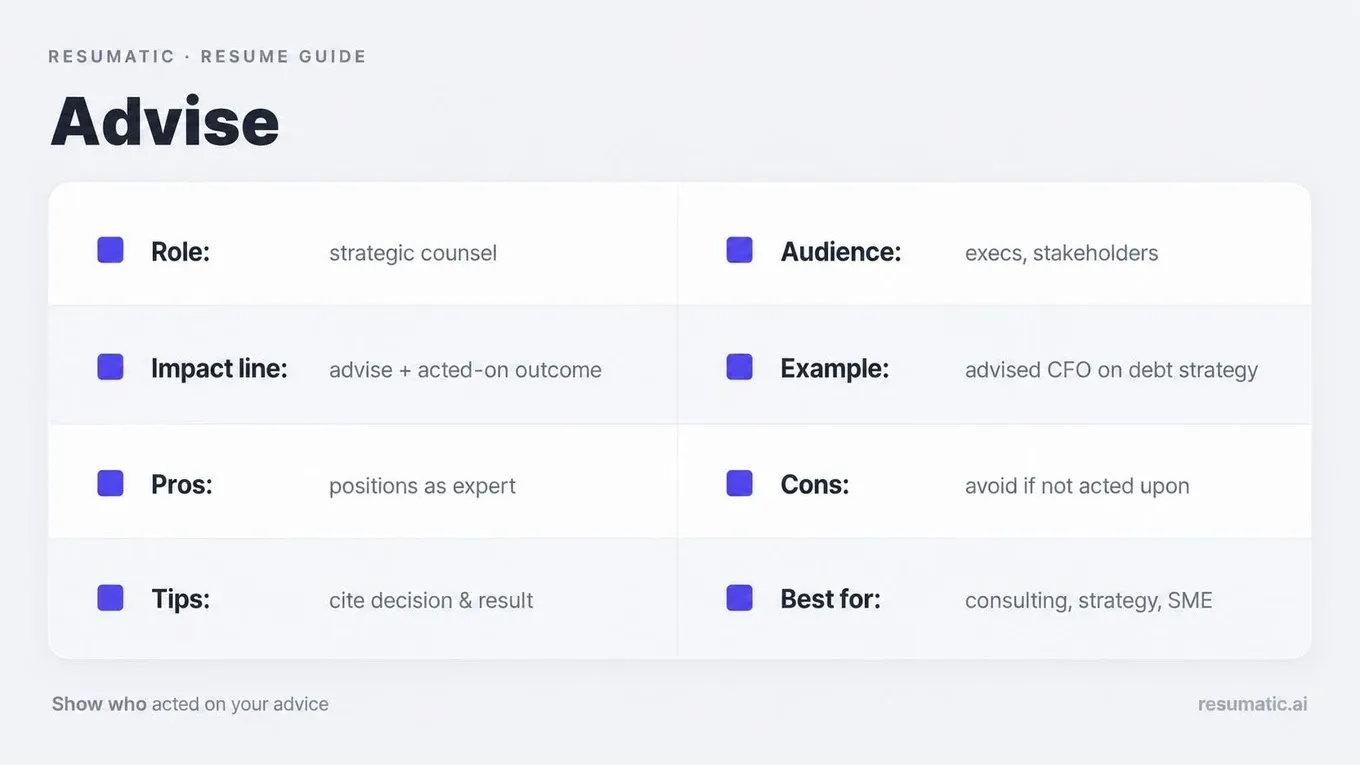Click the purple square beside Best for
1360x765 pixels.
point(739,598)
